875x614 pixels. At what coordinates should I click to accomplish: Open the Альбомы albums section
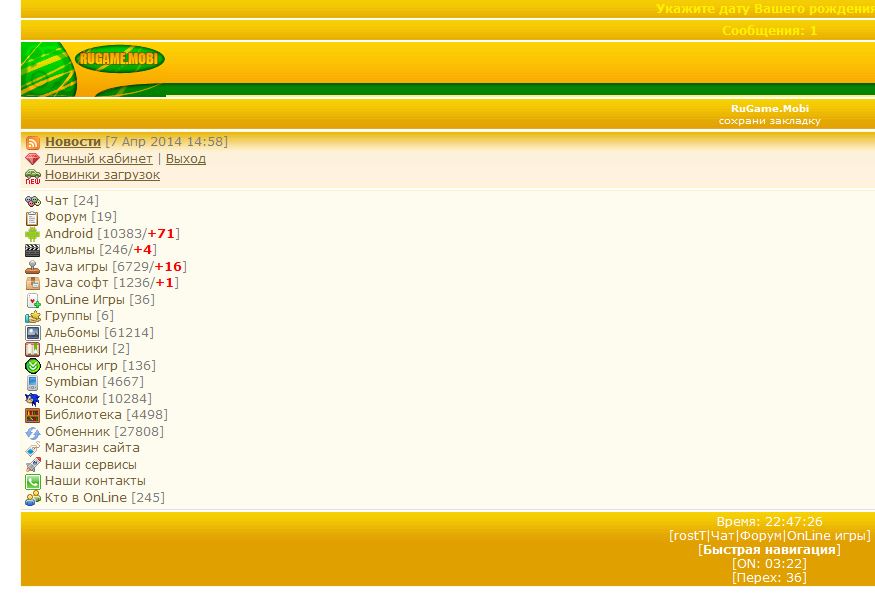click(72, 333)
